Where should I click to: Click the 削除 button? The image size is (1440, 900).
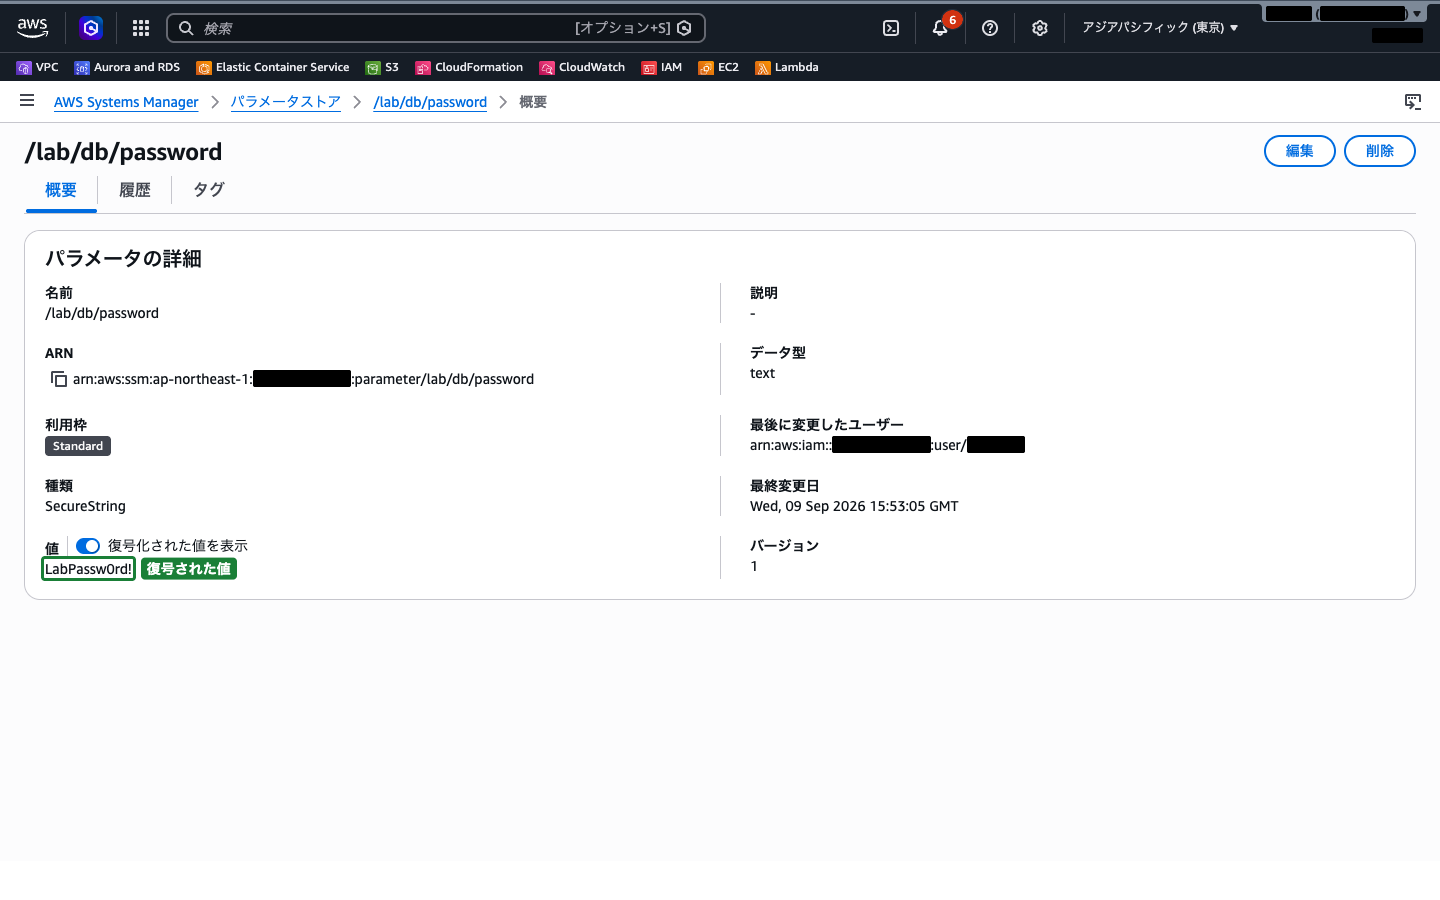1380,151
